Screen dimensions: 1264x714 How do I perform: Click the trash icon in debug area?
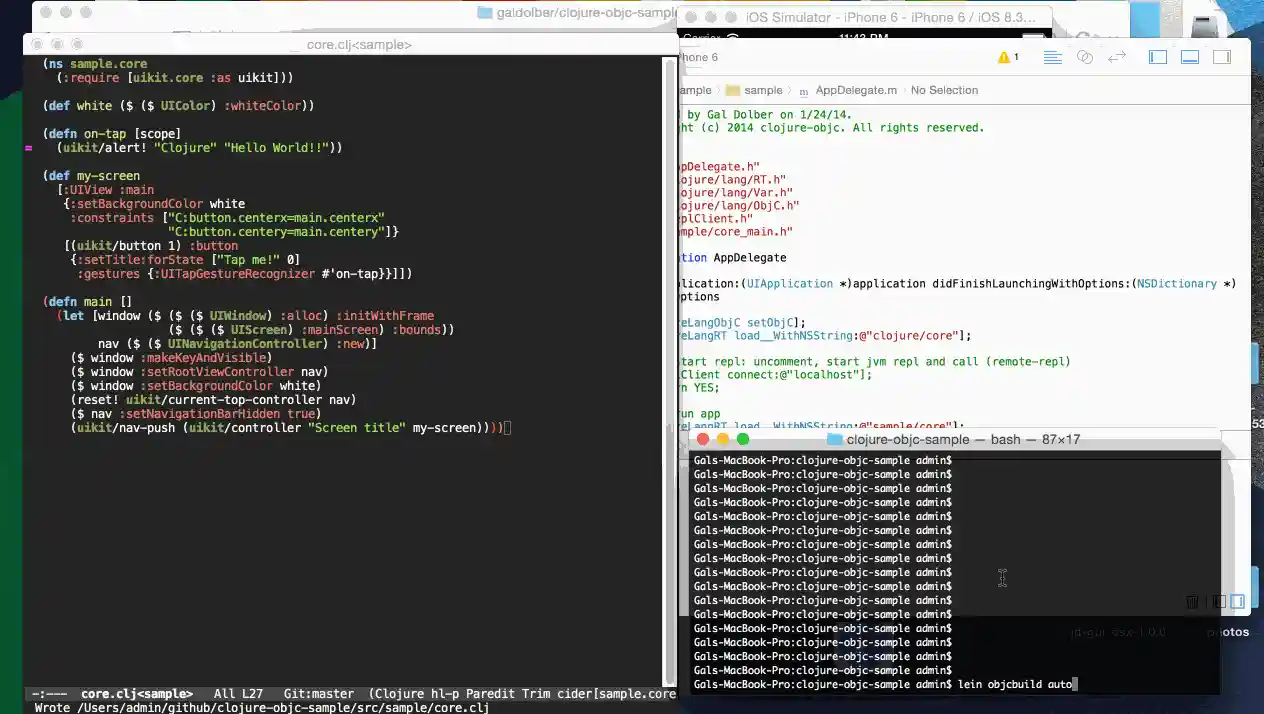click(1192, 601)
